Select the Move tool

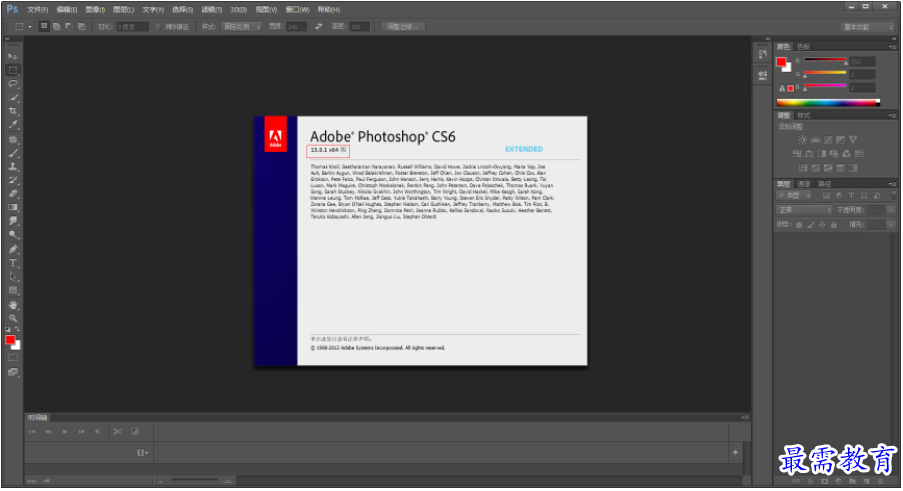point(13,56)
